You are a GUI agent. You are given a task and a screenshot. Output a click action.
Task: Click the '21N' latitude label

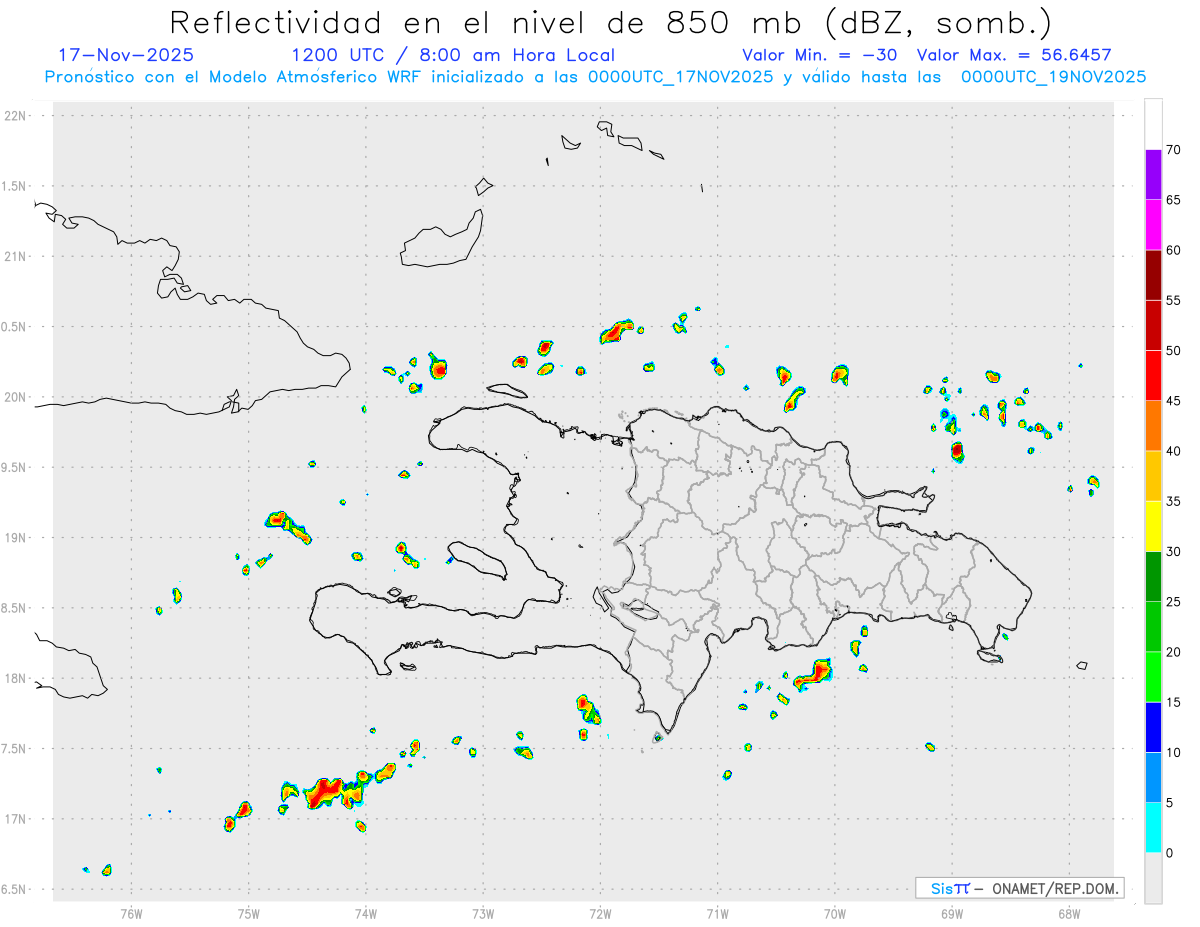point(16,257)
